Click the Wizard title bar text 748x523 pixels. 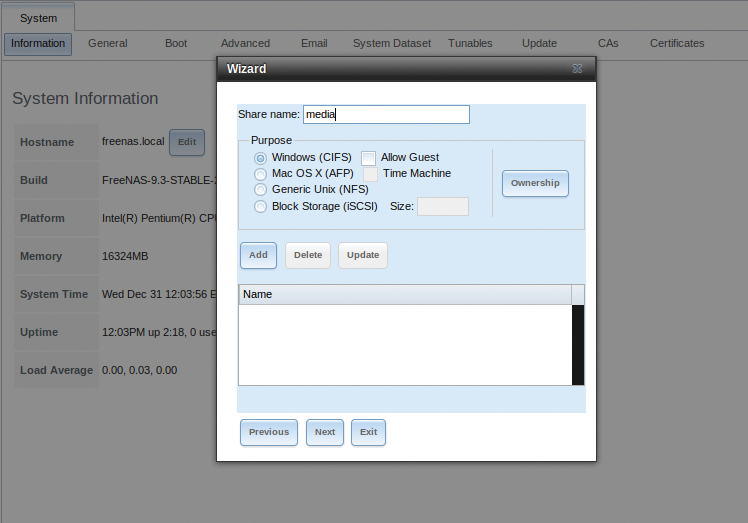(247, 69)
